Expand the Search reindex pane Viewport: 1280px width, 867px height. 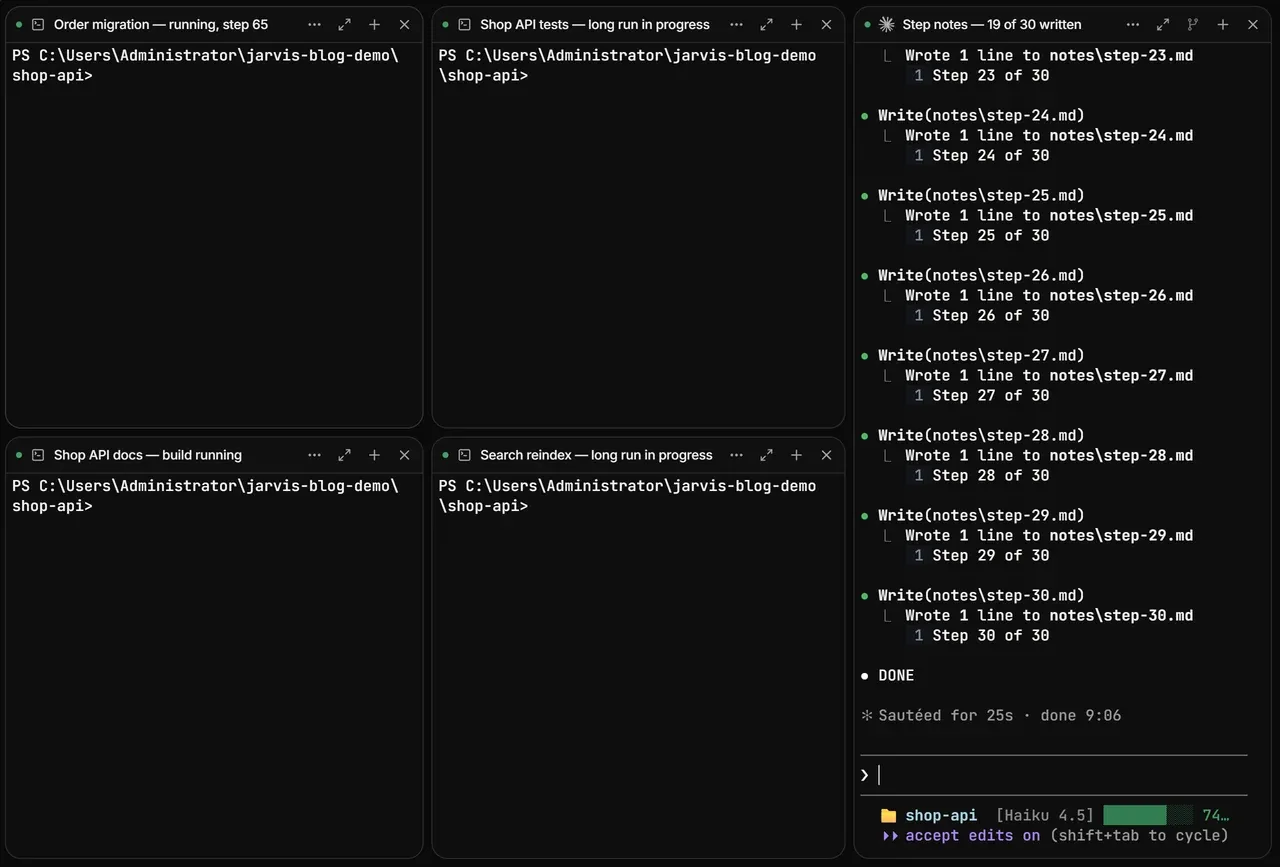pyautogui.click(x=766, y=455)
